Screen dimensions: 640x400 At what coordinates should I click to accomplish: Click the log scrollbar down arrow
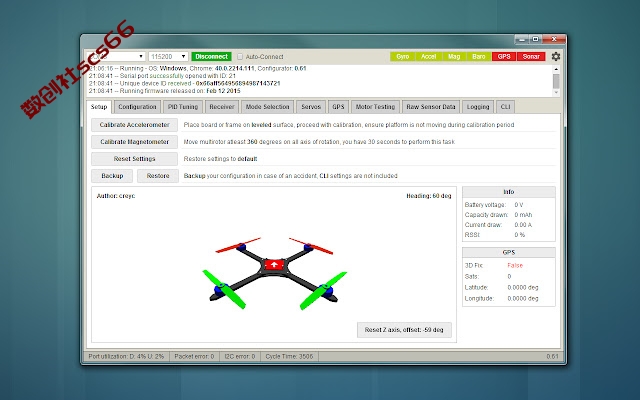tap(556, 92)
